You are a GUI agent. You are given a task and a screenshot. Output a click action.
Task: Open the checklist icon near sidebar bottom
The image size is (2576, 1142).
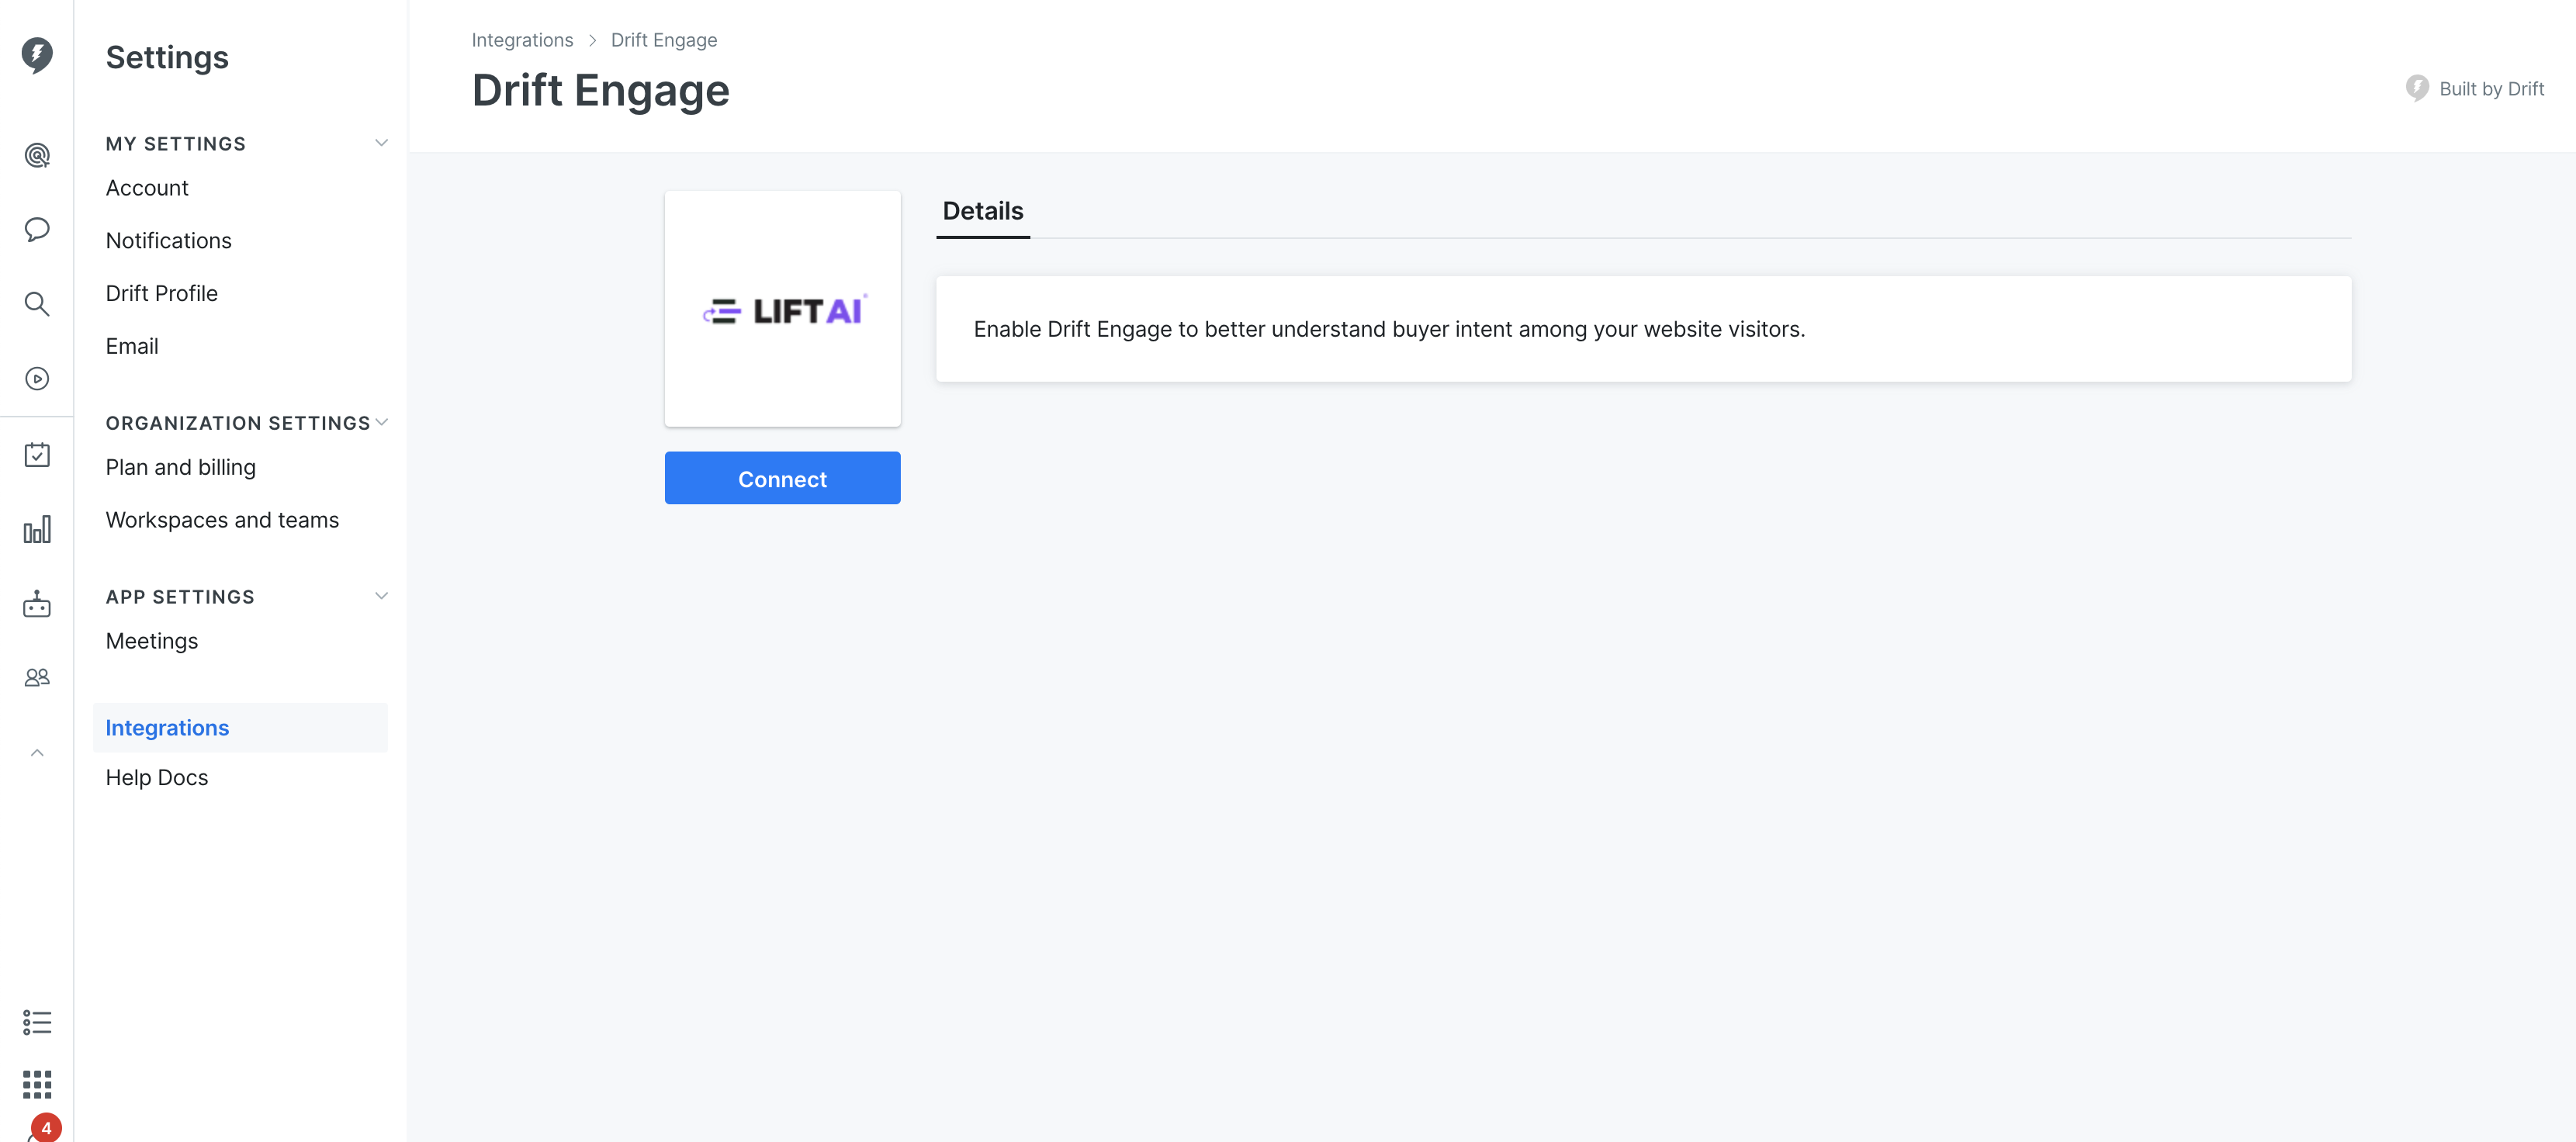[37, 1022]
